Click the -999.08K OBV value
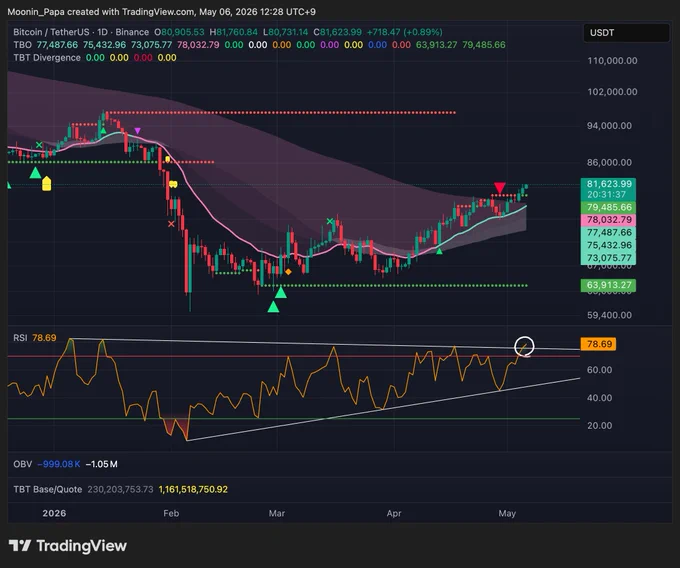680x568 pixels. [59, 464]
